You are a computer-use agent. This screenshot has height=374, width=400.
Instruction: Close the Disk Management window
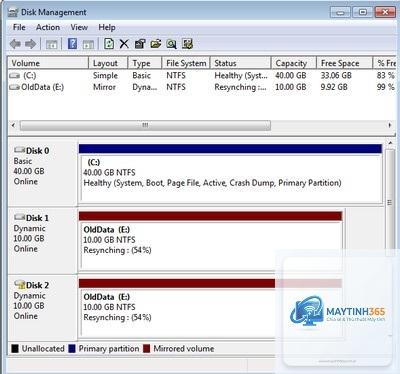point(385,12)
